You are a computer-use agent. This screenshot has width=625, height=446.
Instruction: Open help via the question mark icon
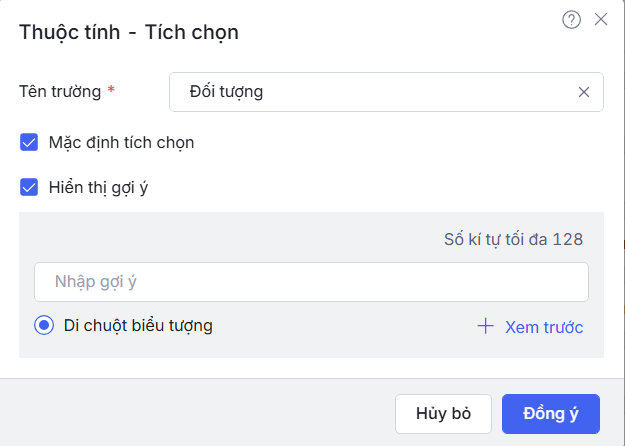point(572,19)
